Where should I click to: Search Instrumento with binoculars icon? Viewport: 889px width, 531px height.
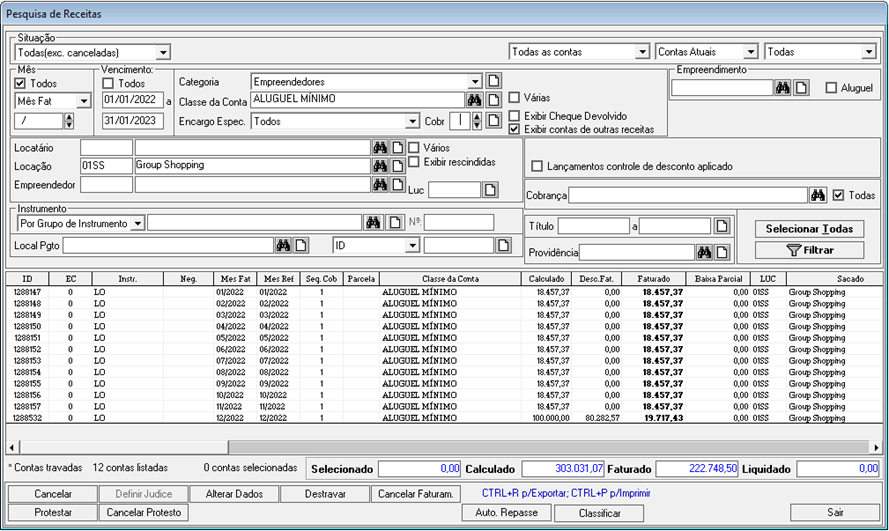373,223
